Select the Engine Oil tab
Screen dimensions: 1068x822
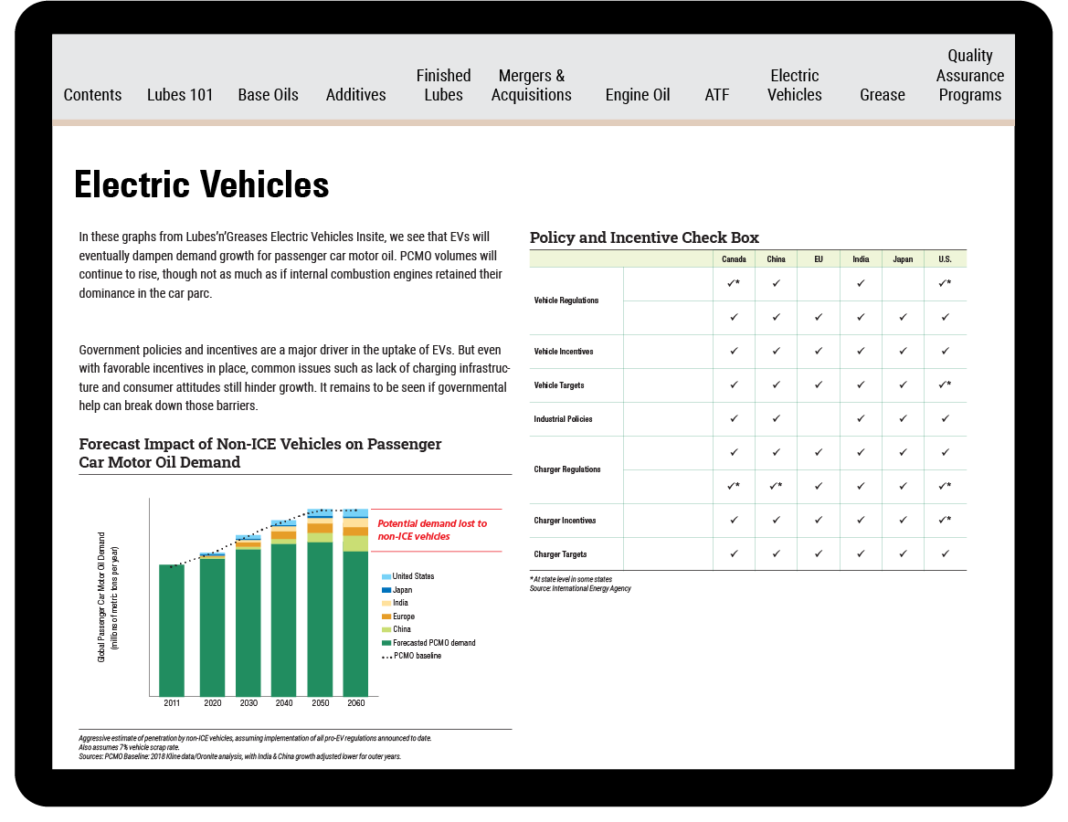(637, 95)
